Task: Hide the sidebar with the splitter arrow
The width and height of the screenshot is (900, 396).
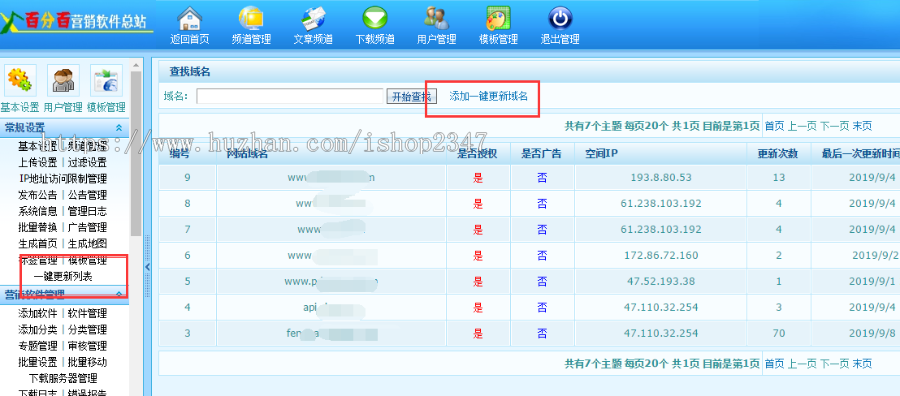Action: tap(148, 267)
